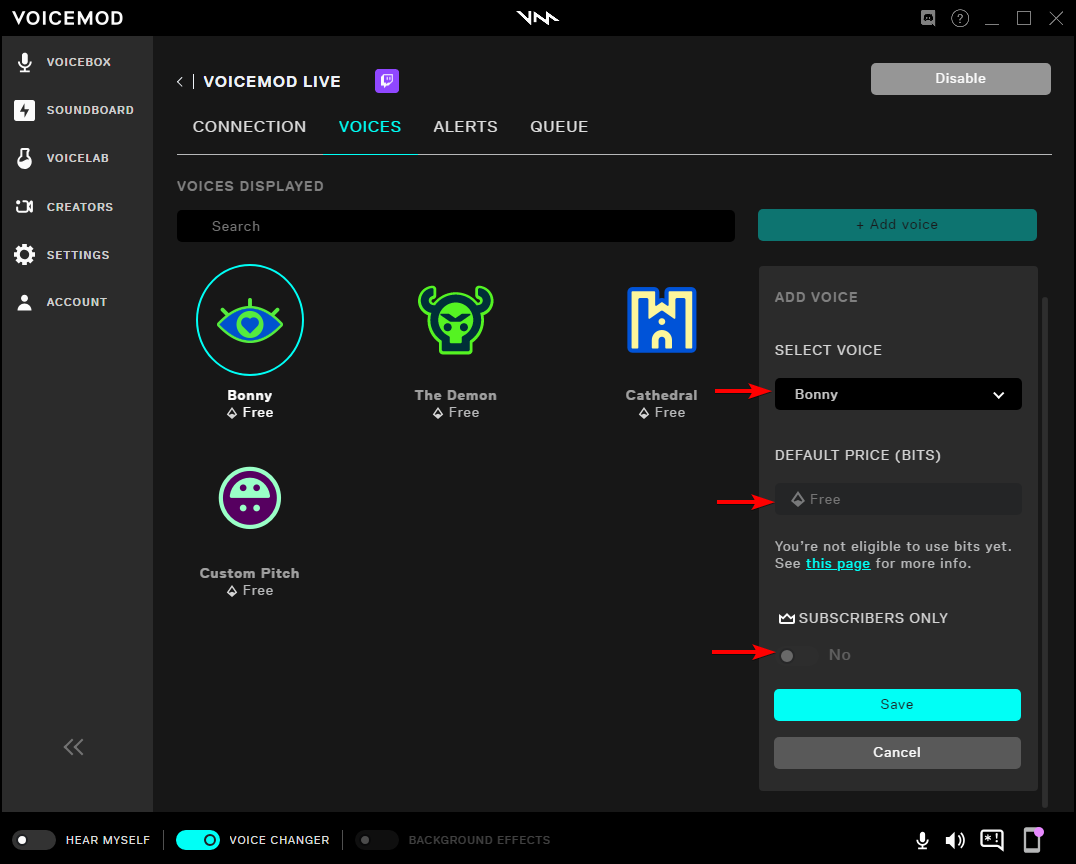This screenshot has width=1076, height=864.
Task: Click the voices Search field
Action: click(456, 226)
